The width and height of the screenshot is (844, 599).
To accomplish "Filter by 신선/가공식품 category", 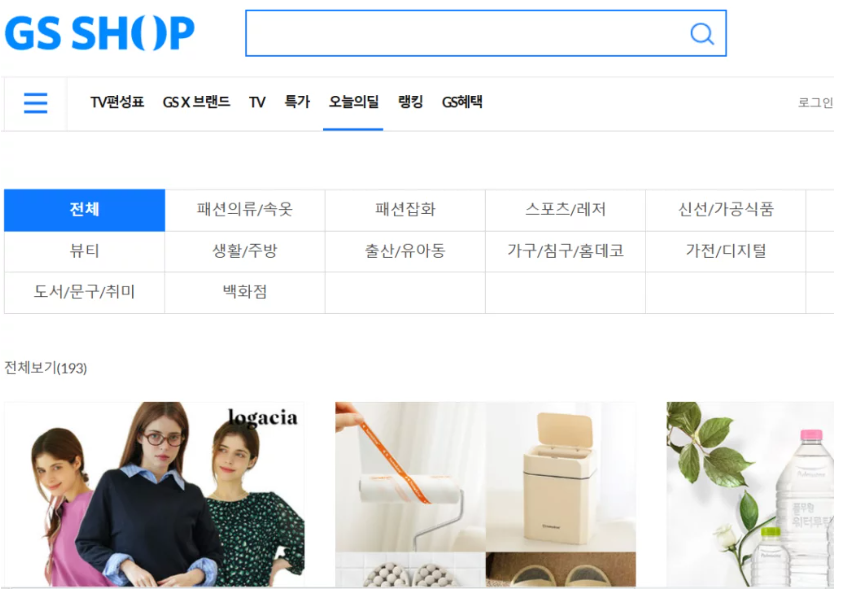I will 726,210.
